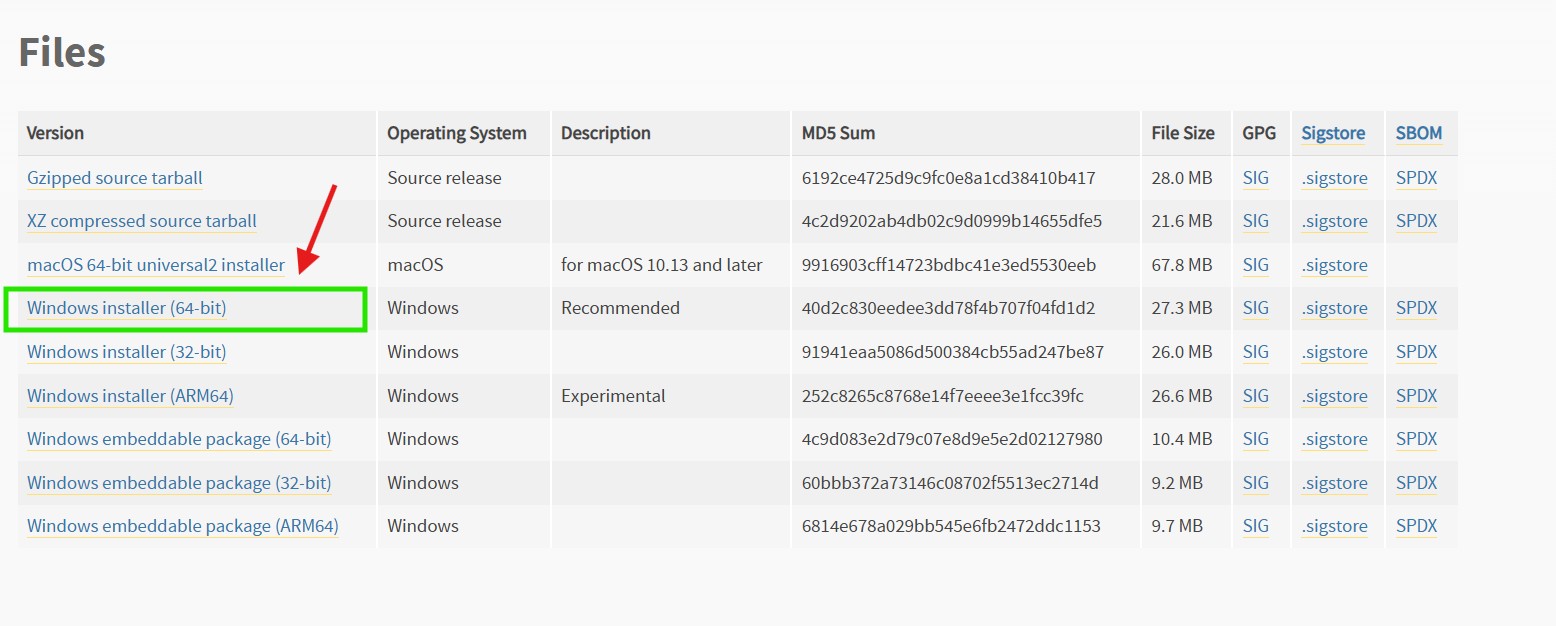Select MD5 sum 9916903cff14723bdbc41e3ed5530eeb

click(949, 265)
